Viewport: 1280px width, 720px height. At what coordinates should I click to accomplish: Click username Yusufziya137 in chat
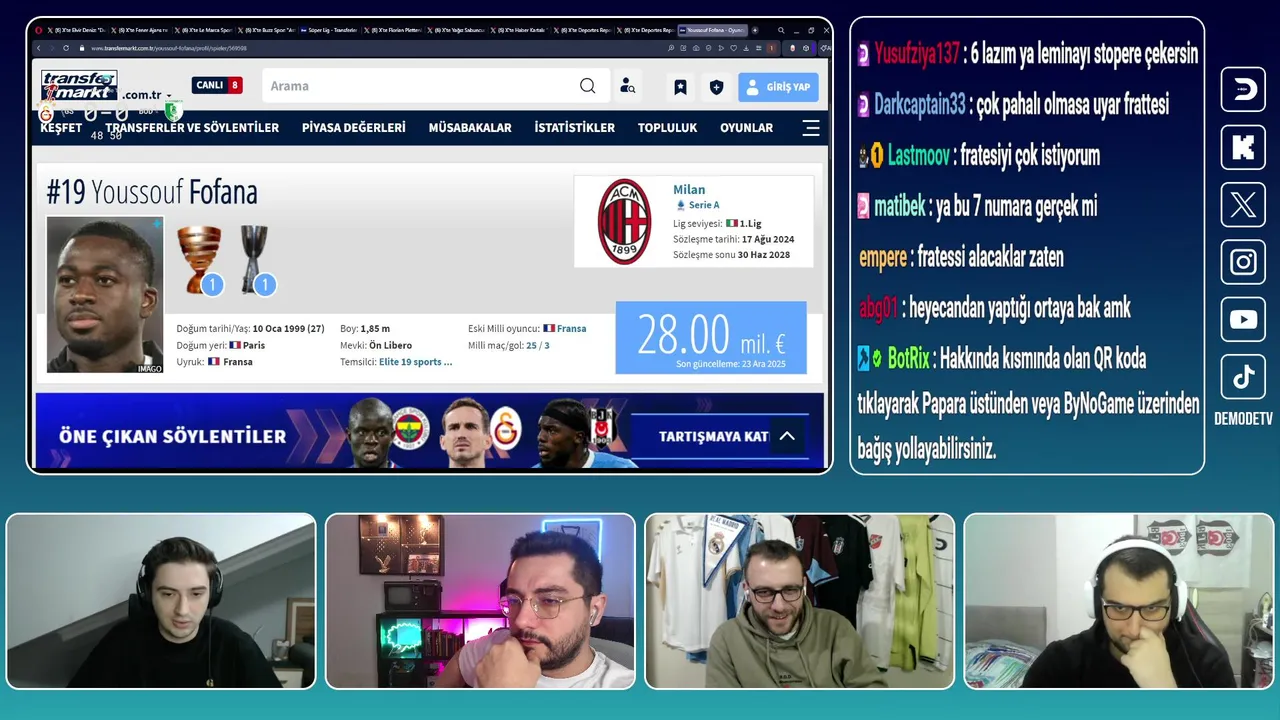pos(916,54)
